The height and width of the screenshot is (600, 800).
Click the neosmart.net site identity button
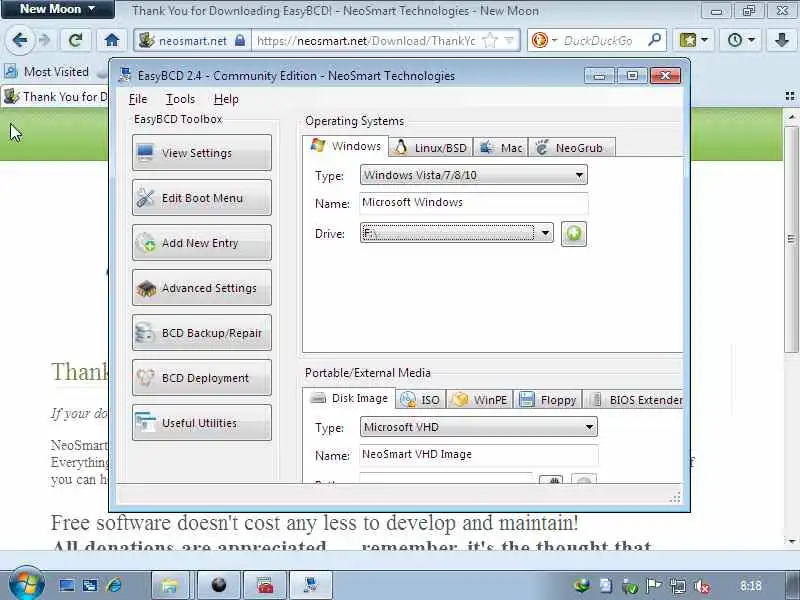(193, 40)
